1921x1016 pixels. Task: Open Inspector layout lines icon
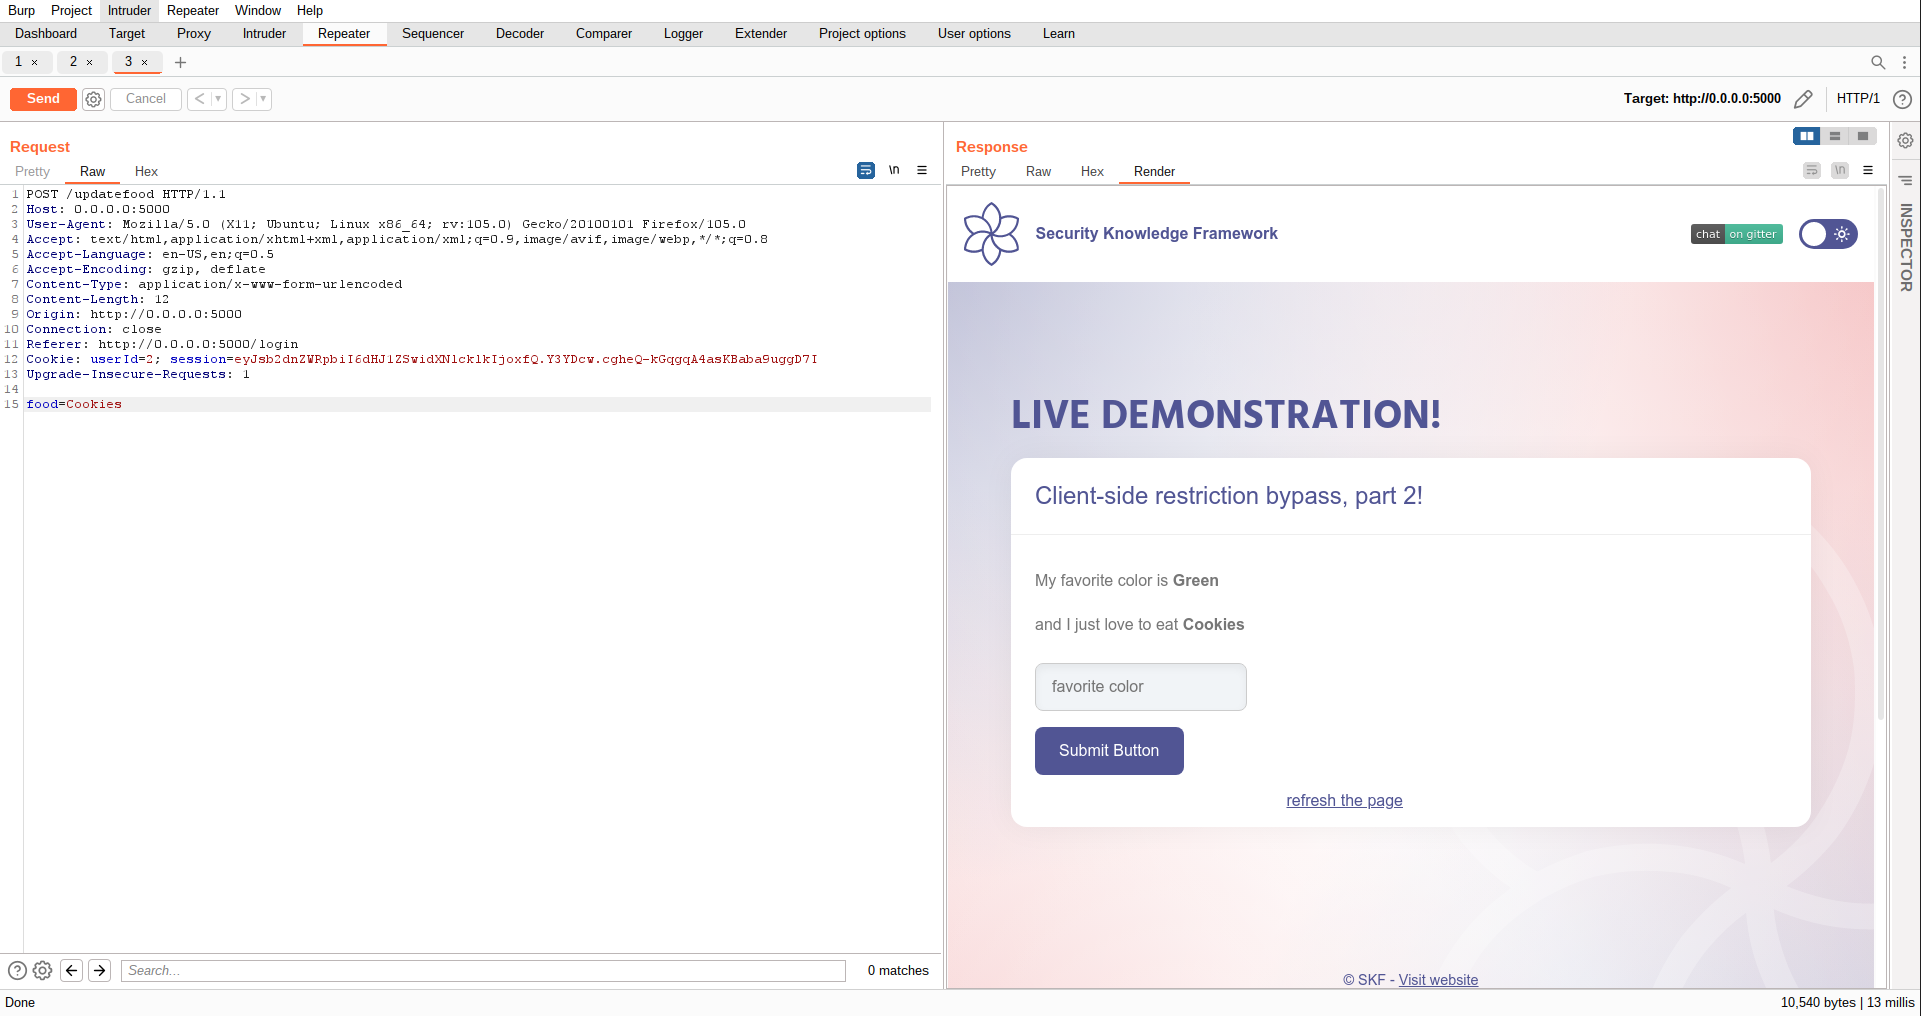click(1906, 181)
